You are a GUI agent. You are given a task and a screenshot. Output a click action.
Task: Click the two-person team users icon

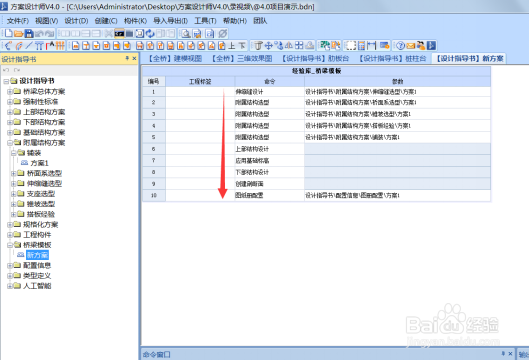click(421, 45)
